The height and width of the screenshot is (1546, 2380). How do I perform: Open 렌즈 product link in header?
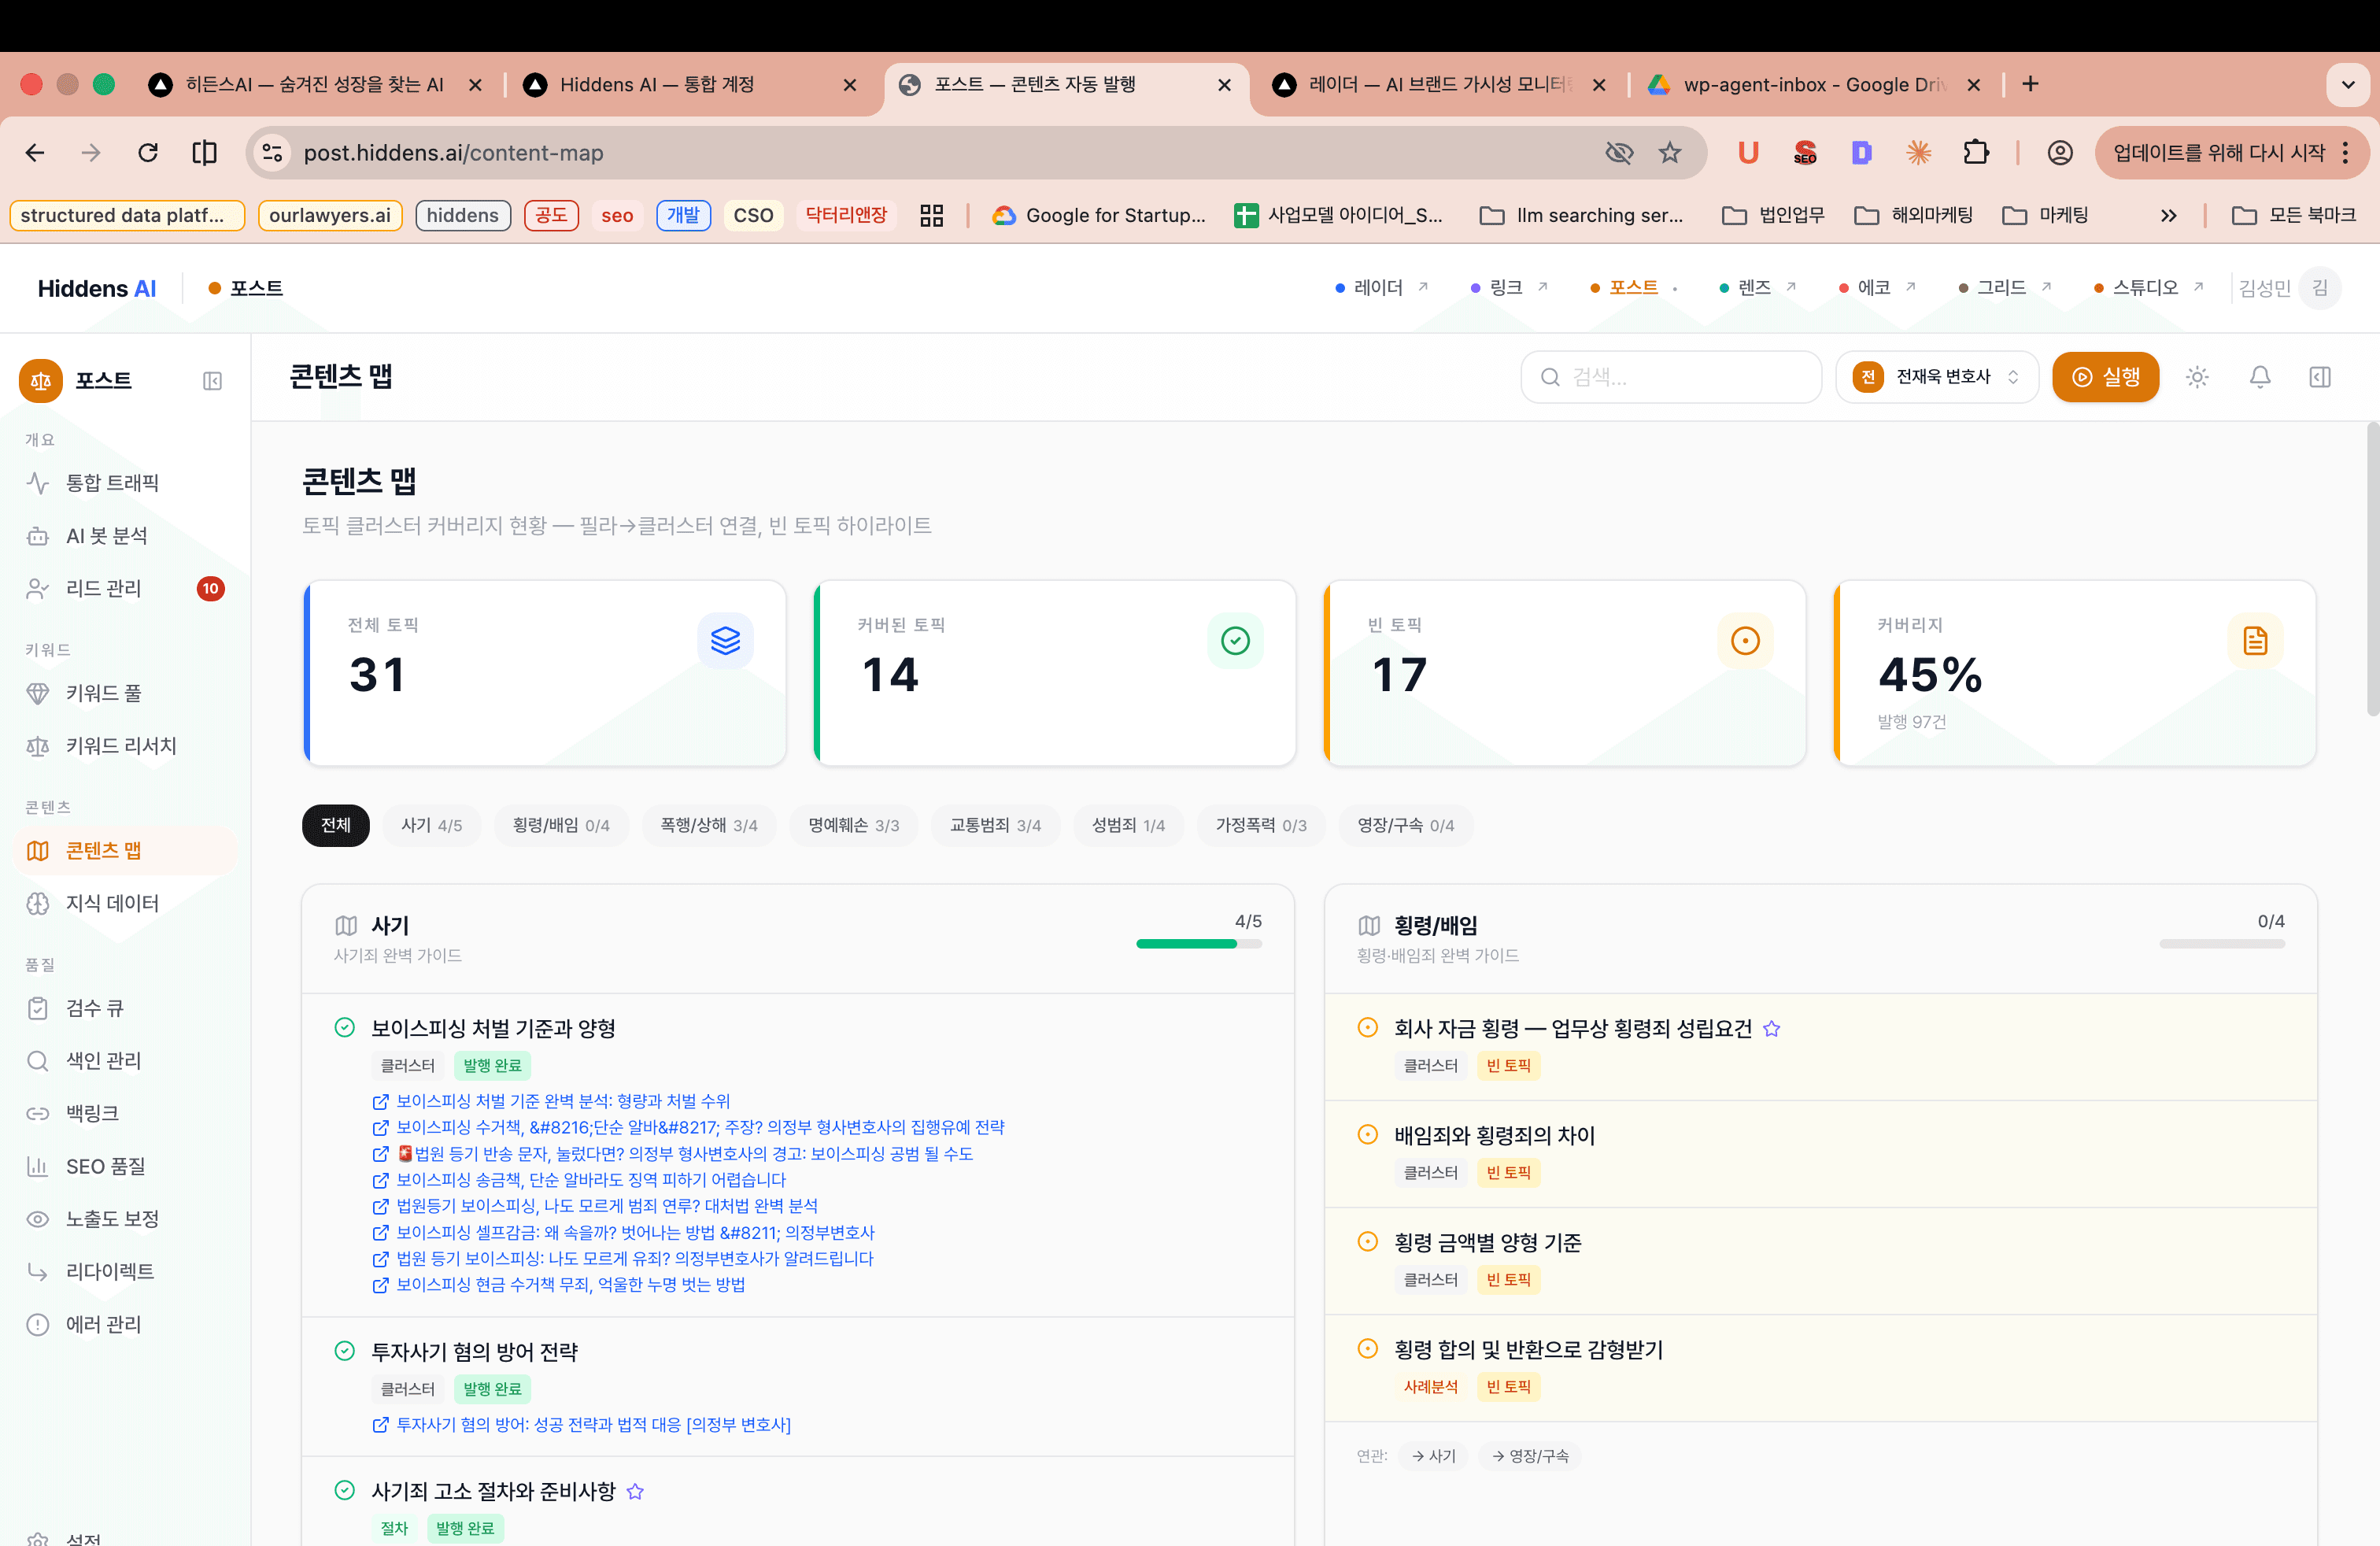click(1757, 288)
